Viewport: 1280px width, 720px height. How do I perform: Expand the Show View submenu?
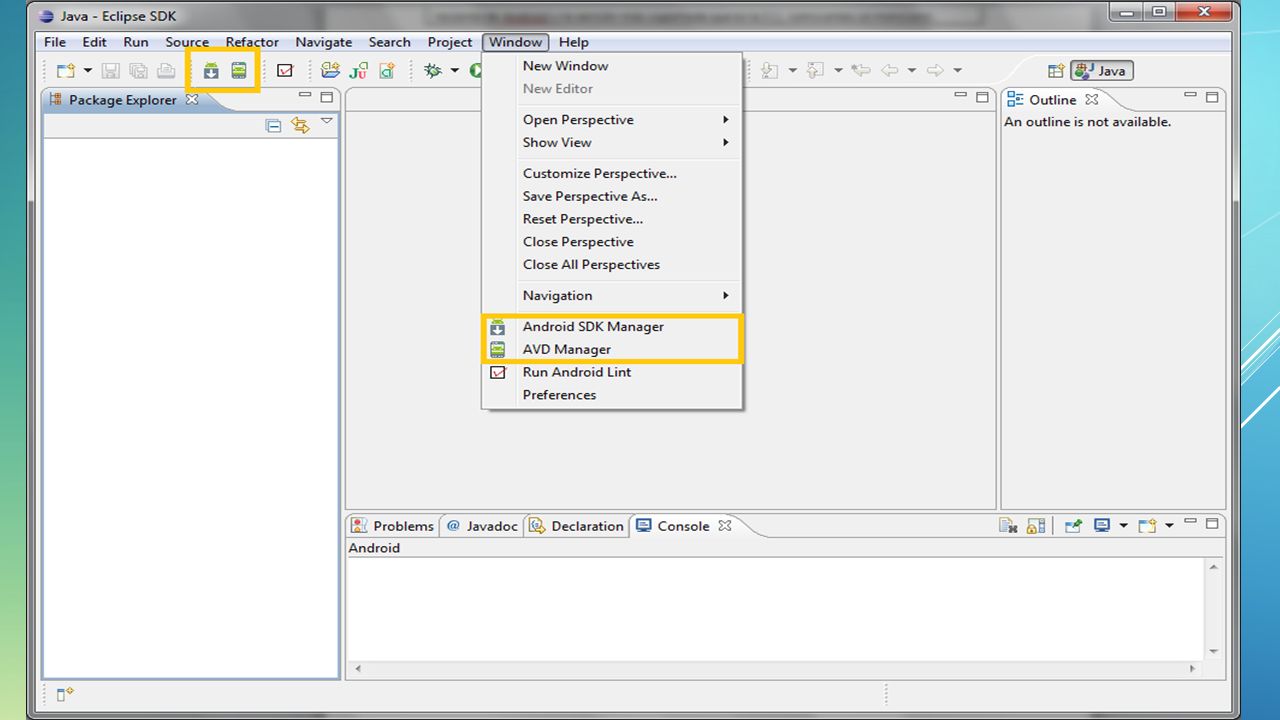point(612,142)
